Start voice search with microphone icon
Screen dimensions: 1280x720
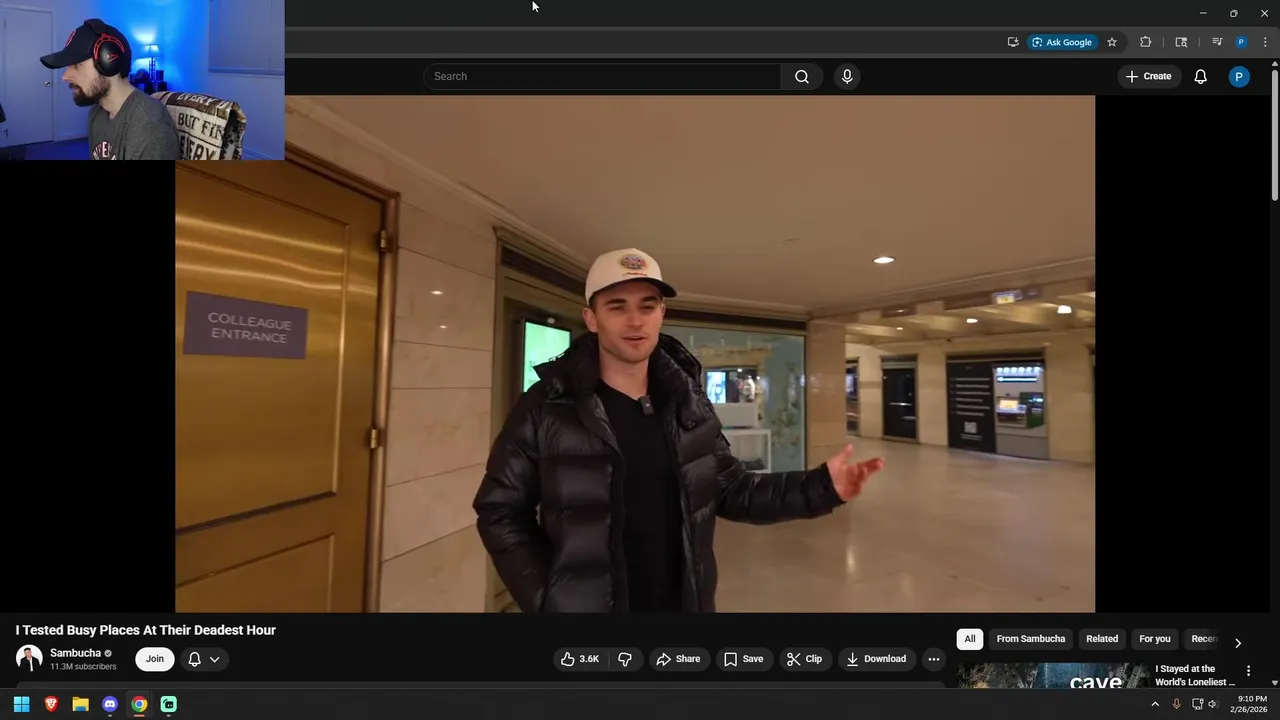point(847,76)
